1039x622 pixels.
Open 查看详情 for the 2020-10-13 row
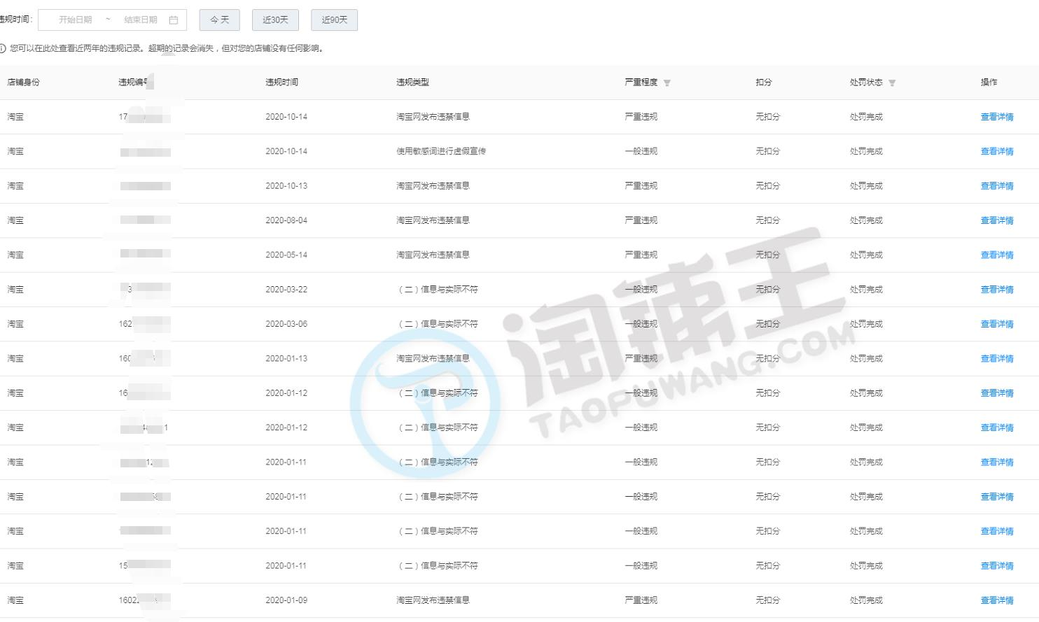(x=997, y=185)
